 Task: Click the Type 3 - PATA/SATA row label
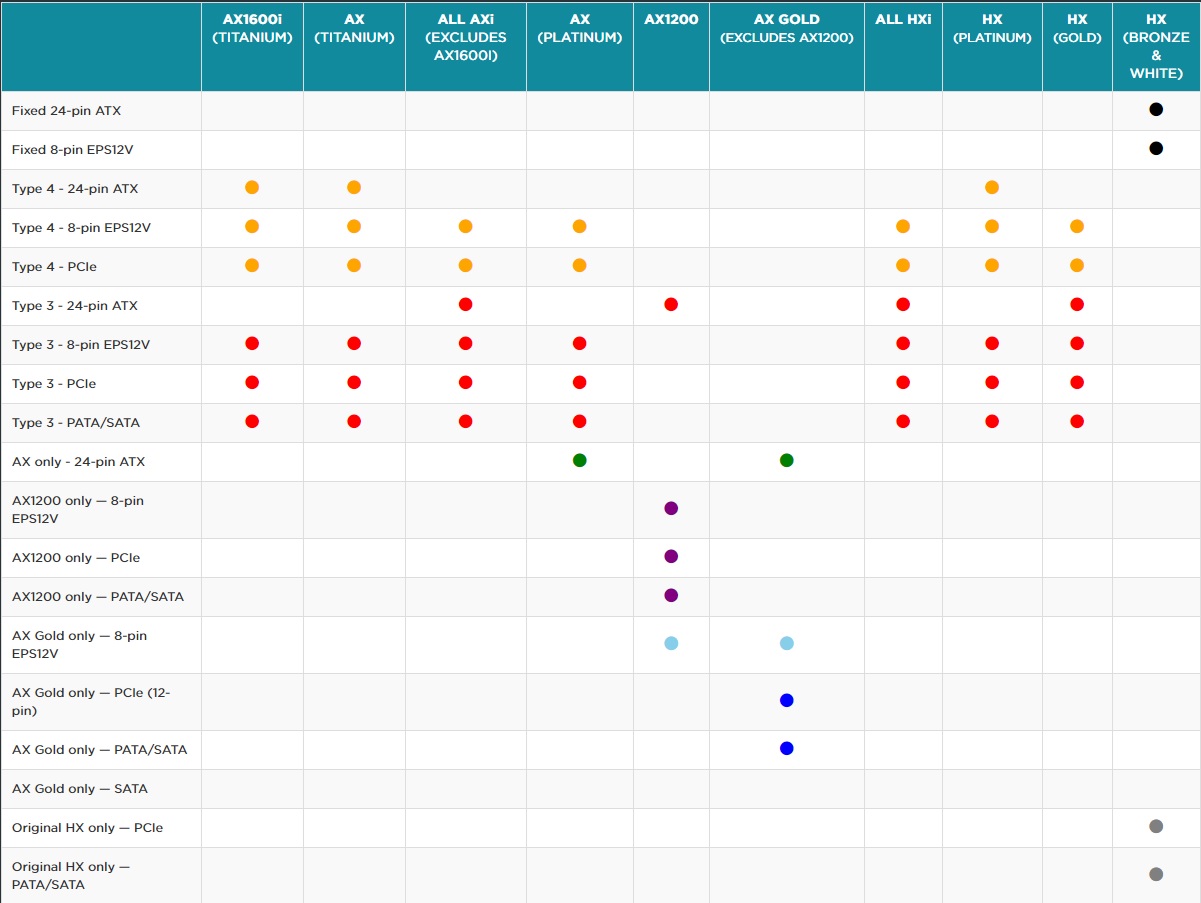76,423
